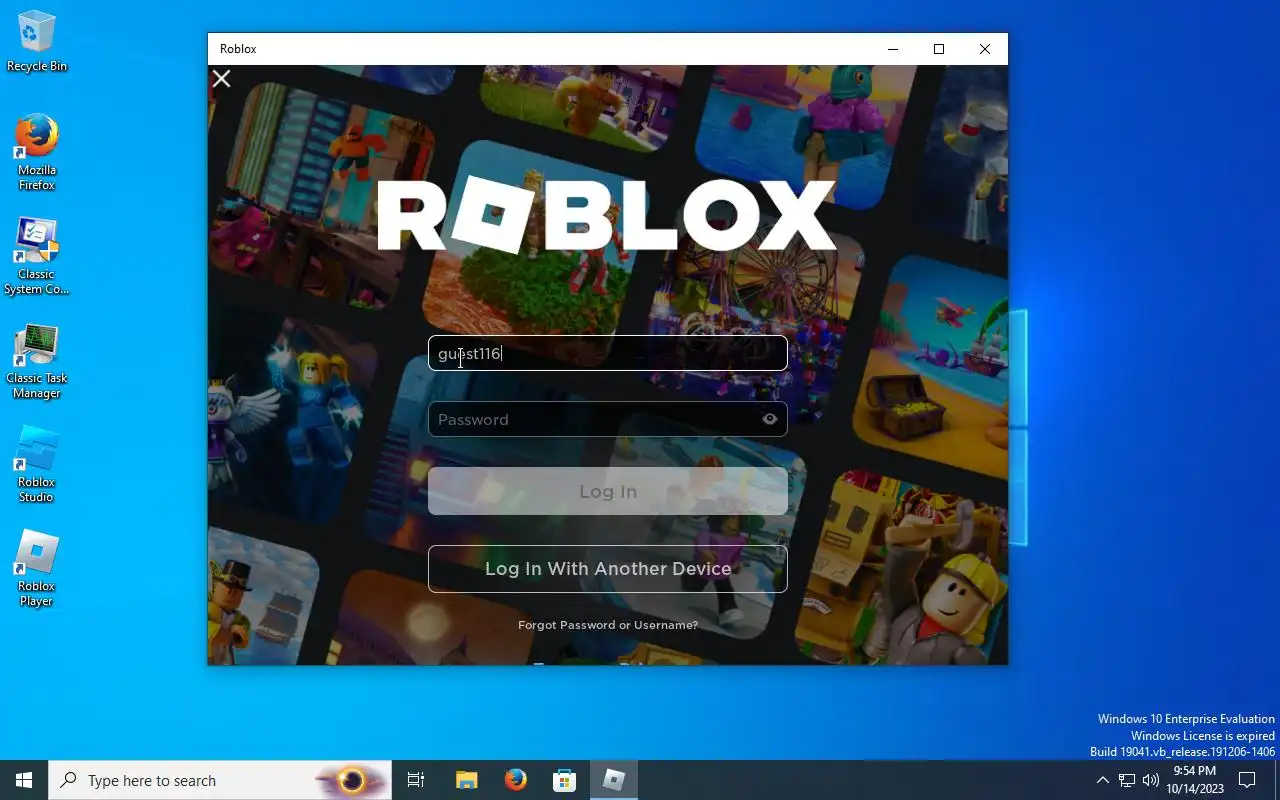Screen dimensions: 1280x800
Task: Select Classic Task Manager desktop icon
Action: tap(37, 361)
